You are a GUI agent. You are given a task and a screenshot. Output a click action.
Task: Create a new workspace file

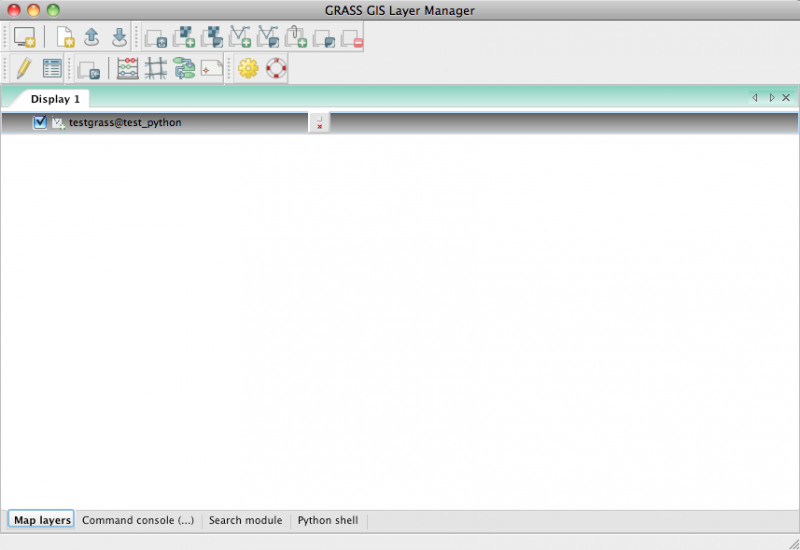[x=66, y=38]
